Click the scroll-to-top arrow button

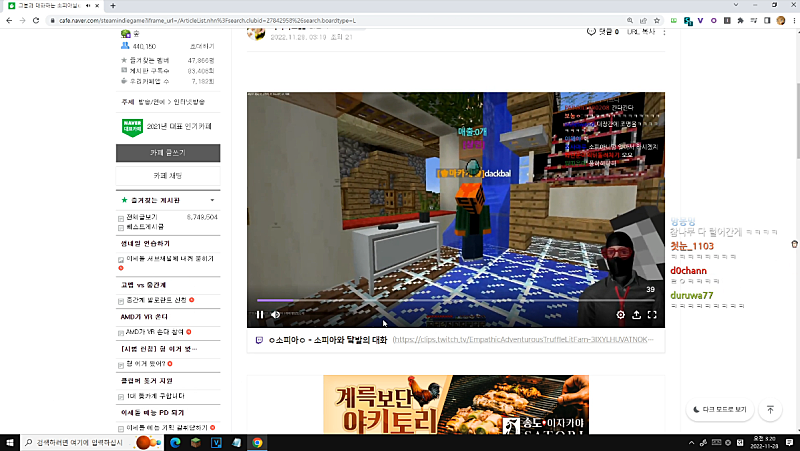tap(770, 410)
